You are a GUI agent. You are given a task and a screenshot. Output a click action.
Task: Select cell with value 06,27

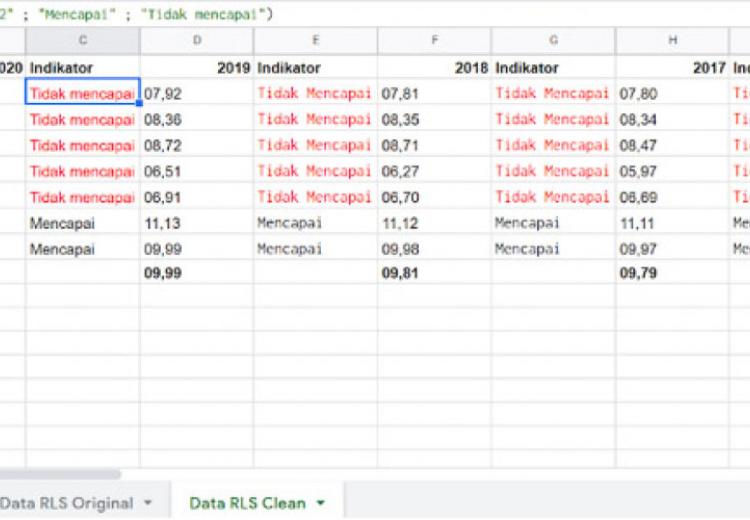[434, 171]
